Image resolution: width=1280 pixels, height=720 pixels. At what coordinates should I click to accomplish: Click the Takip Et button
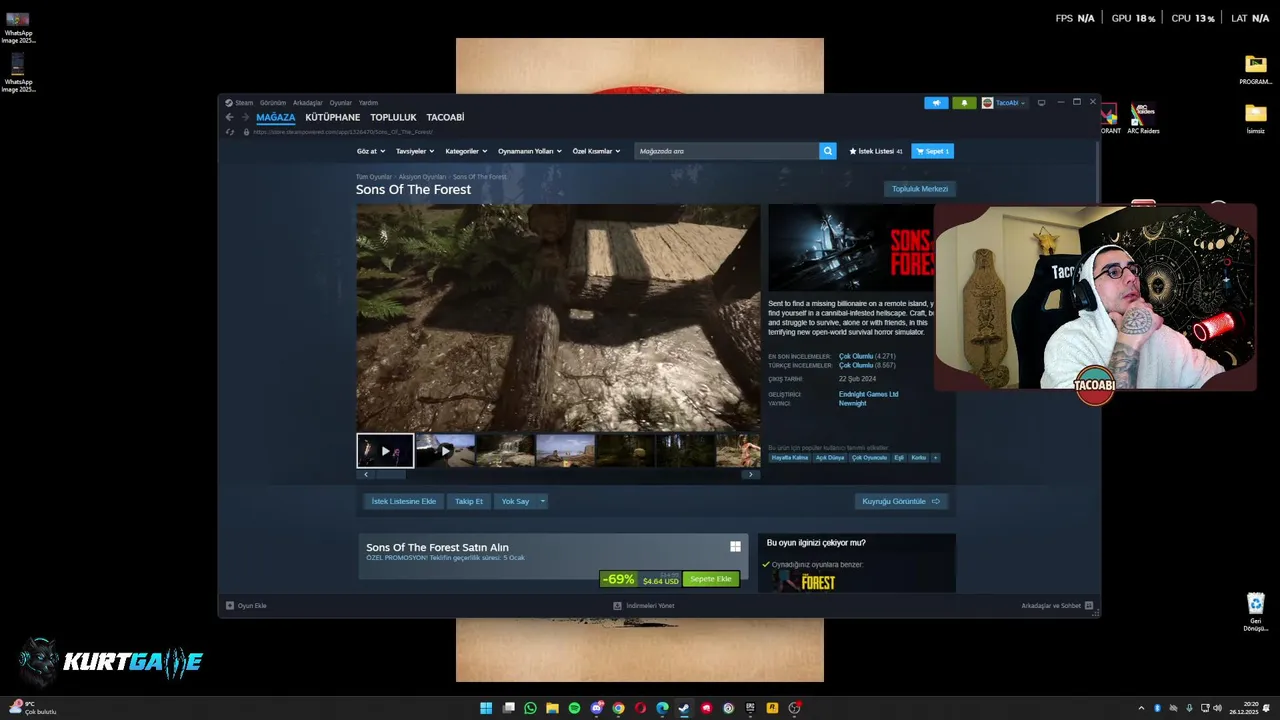469,501
